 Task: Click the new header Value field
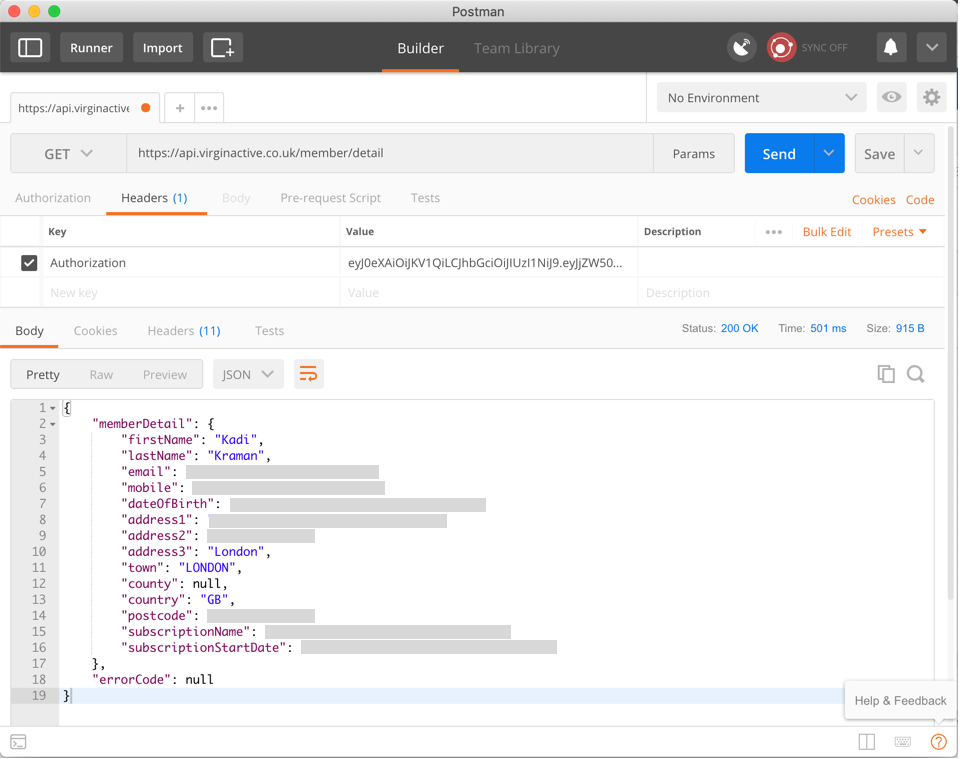click(x=489, y=293)
